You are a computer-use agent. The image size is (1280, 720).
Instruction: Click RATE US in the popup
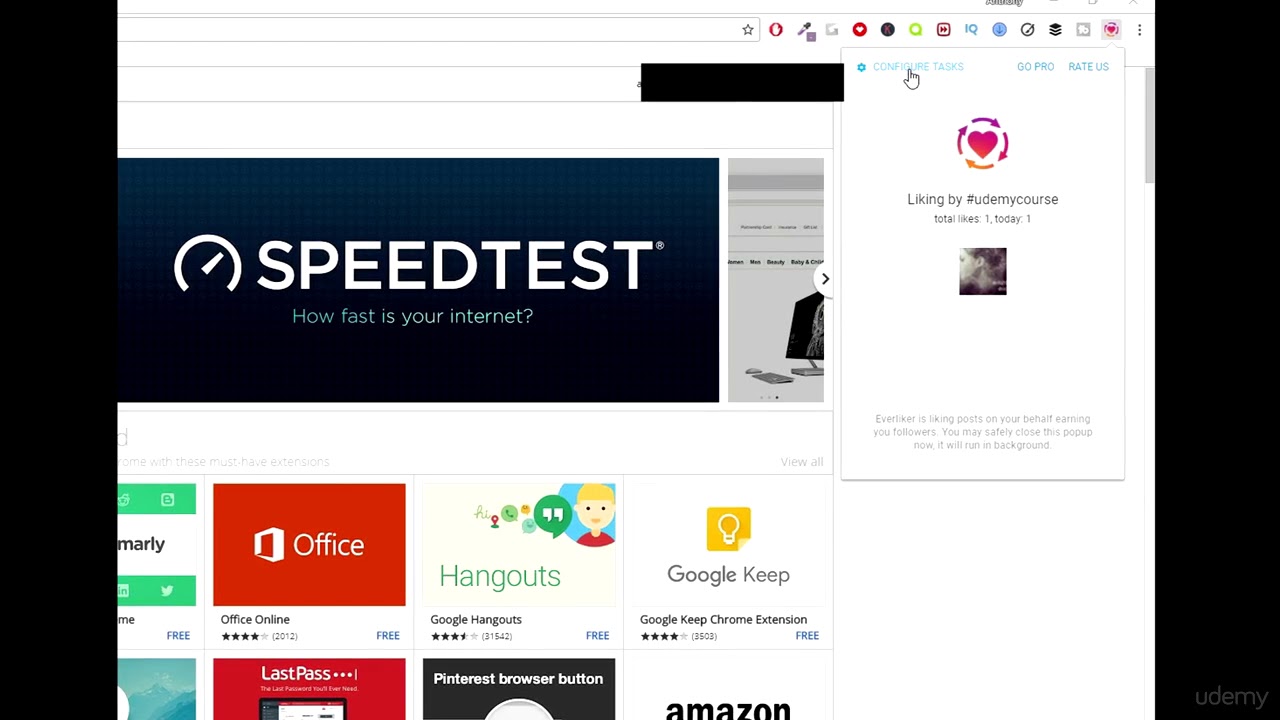(x=1088, y=67)
